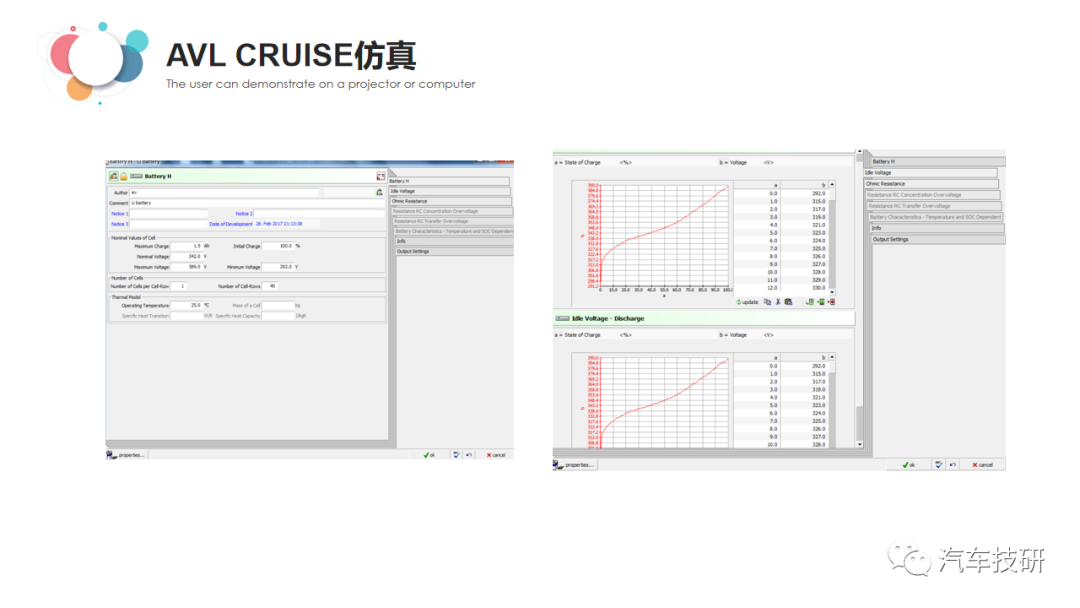Click the undo arrow icon in the battery form dialog

[x=468, y=455]
